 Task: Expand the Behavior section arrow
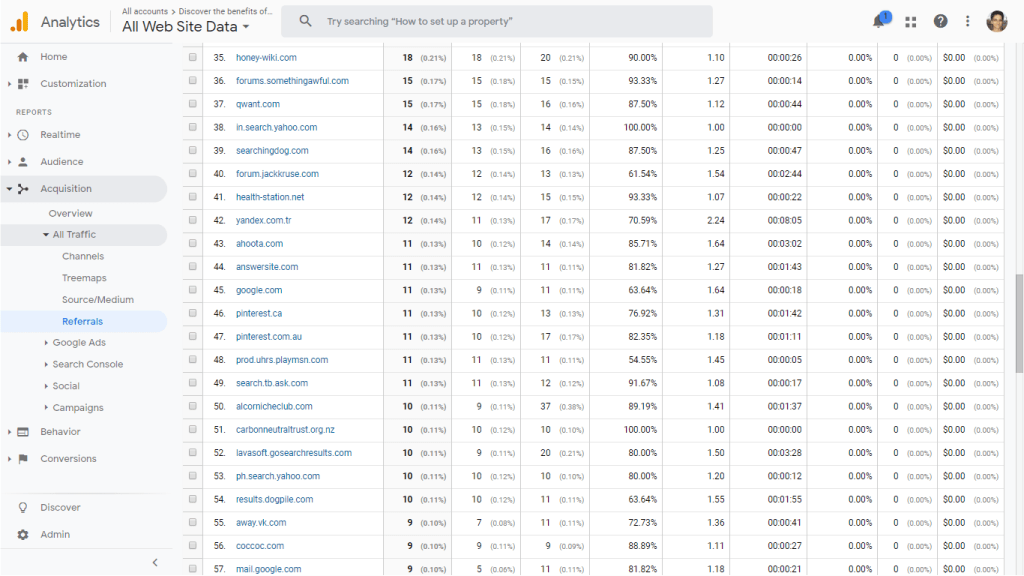click(x=9, y=432)
